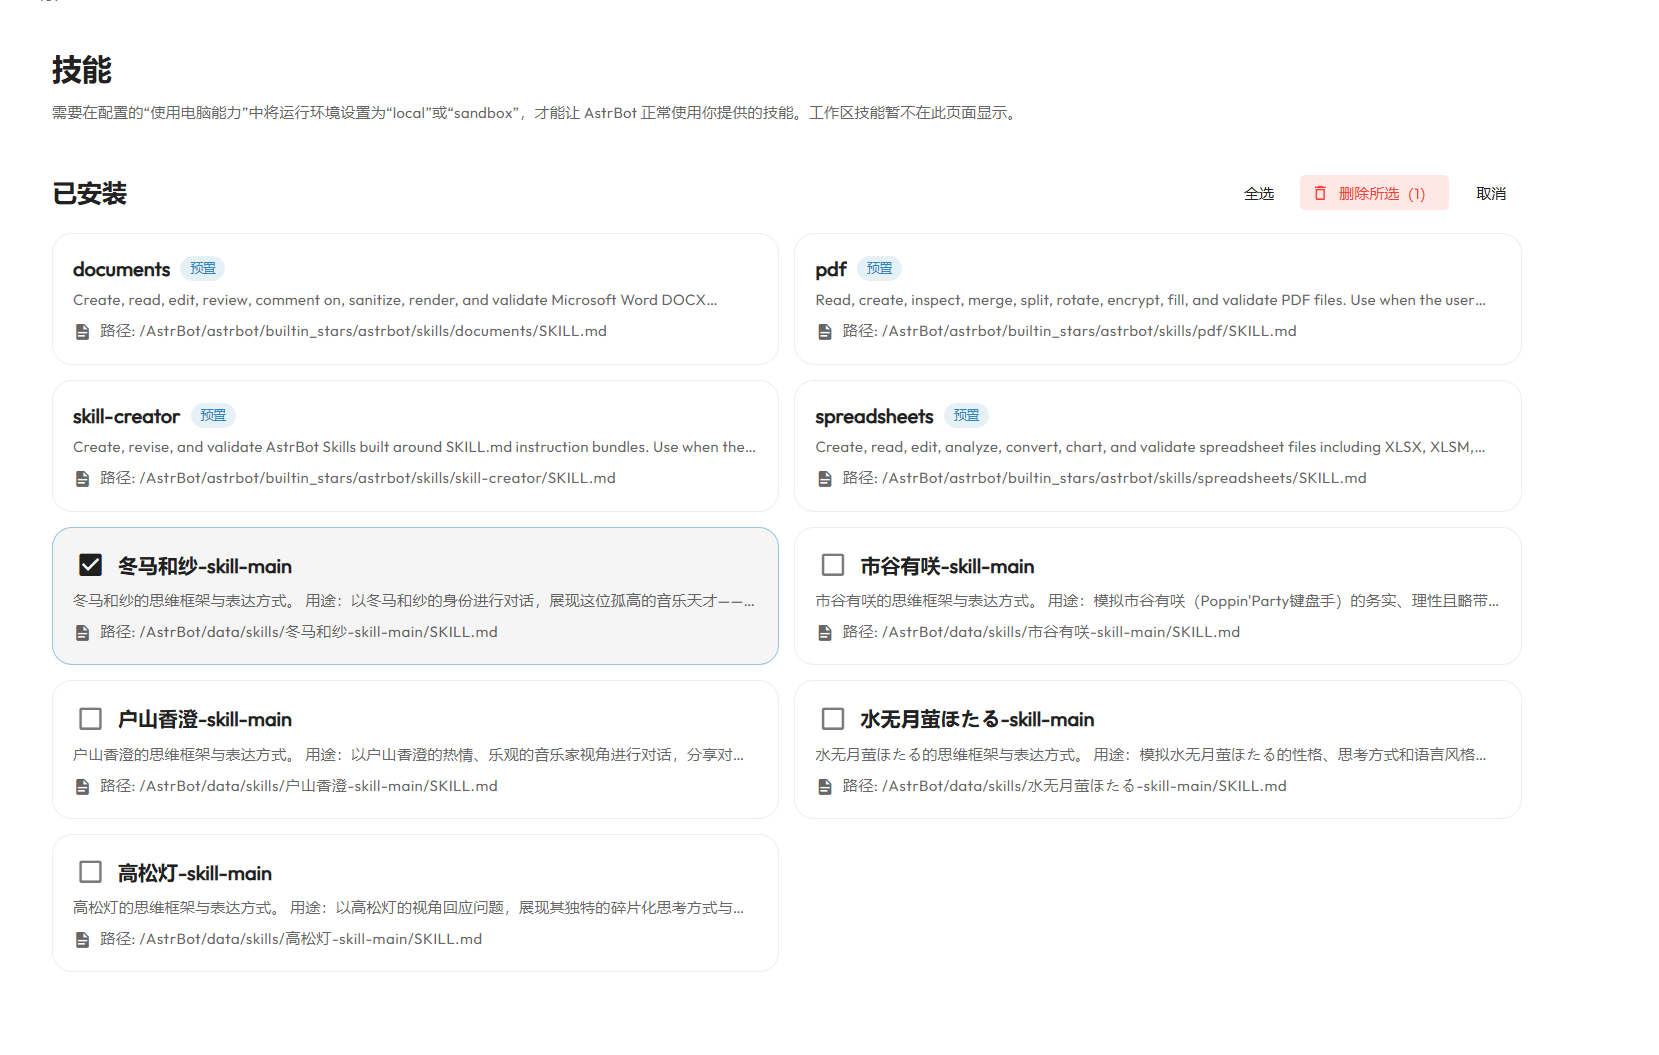1659x1055 pixels.
Task: Click the 已安装 section heading
Action: tap(90, 194)
